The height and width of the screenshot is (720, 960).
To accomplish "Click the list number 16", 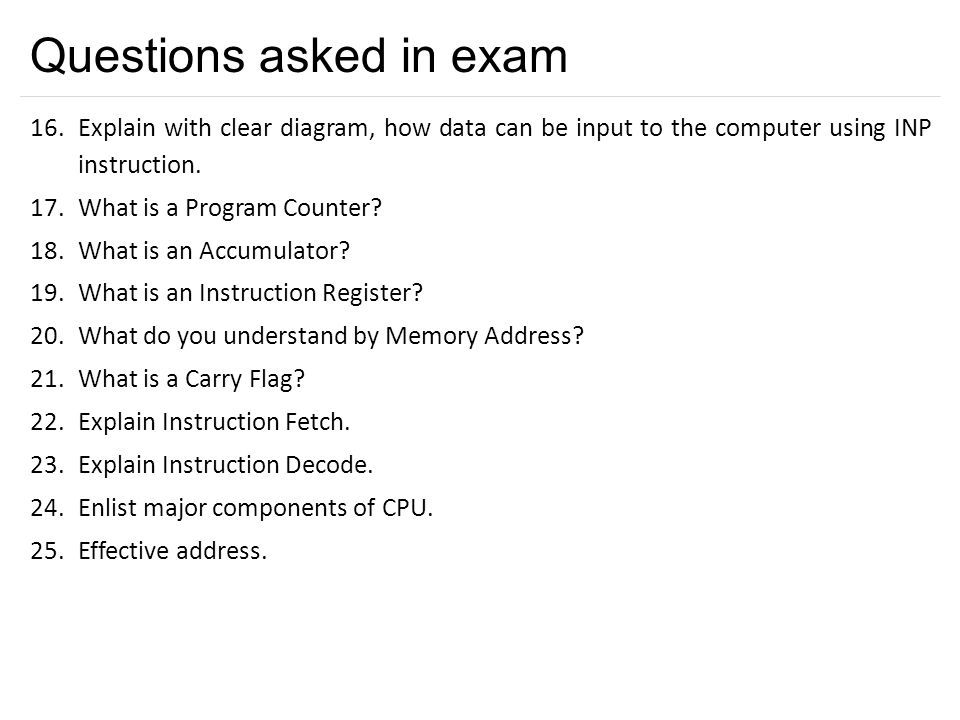I will point(47,129).
